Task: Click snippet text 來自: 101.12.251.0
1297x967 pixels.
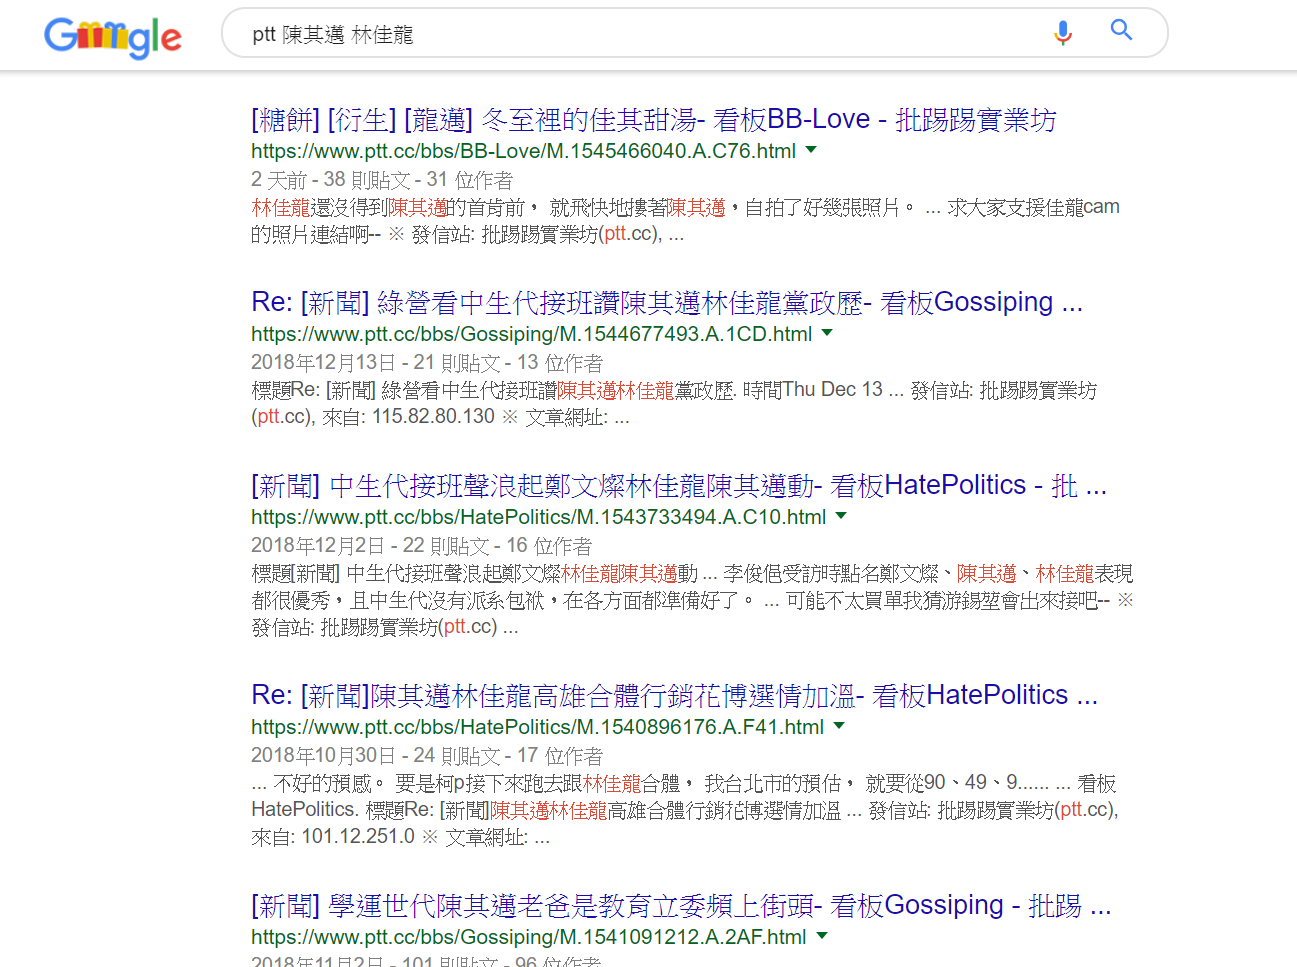Action: pos(333,837)
